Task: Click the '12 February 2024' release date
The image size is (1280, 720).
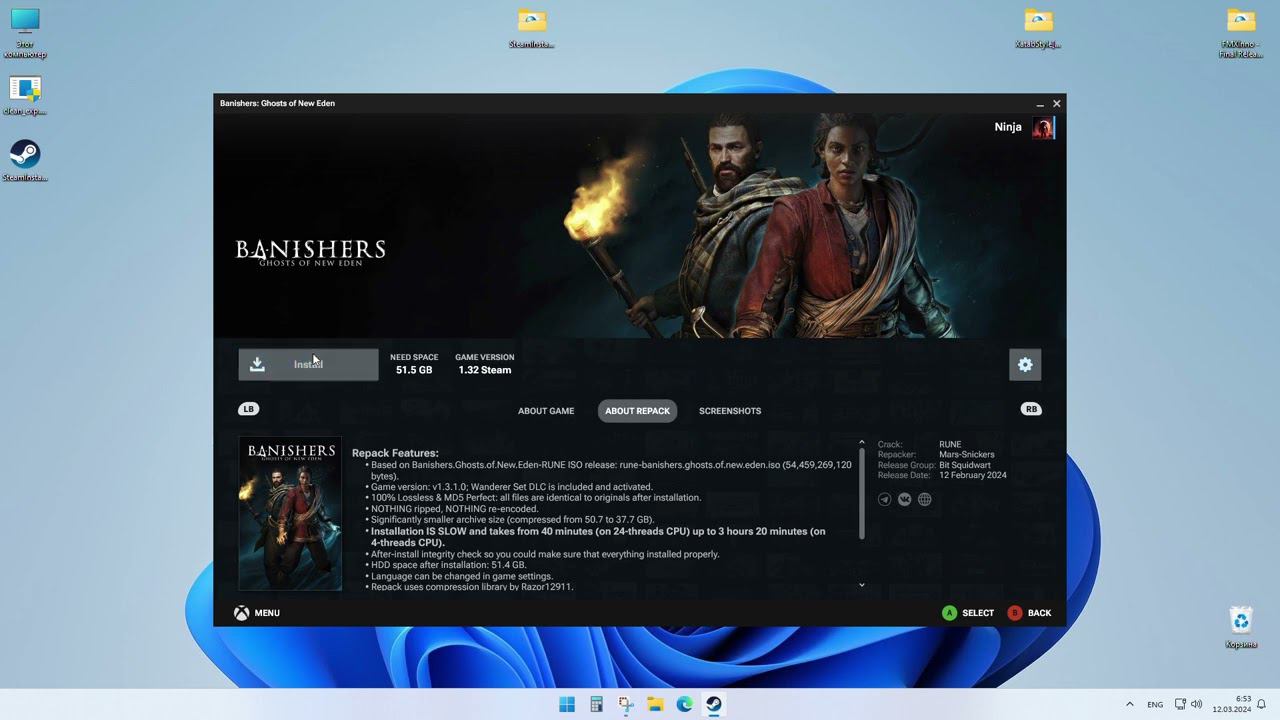Action: pyautogui.click(x=973, y=475)
